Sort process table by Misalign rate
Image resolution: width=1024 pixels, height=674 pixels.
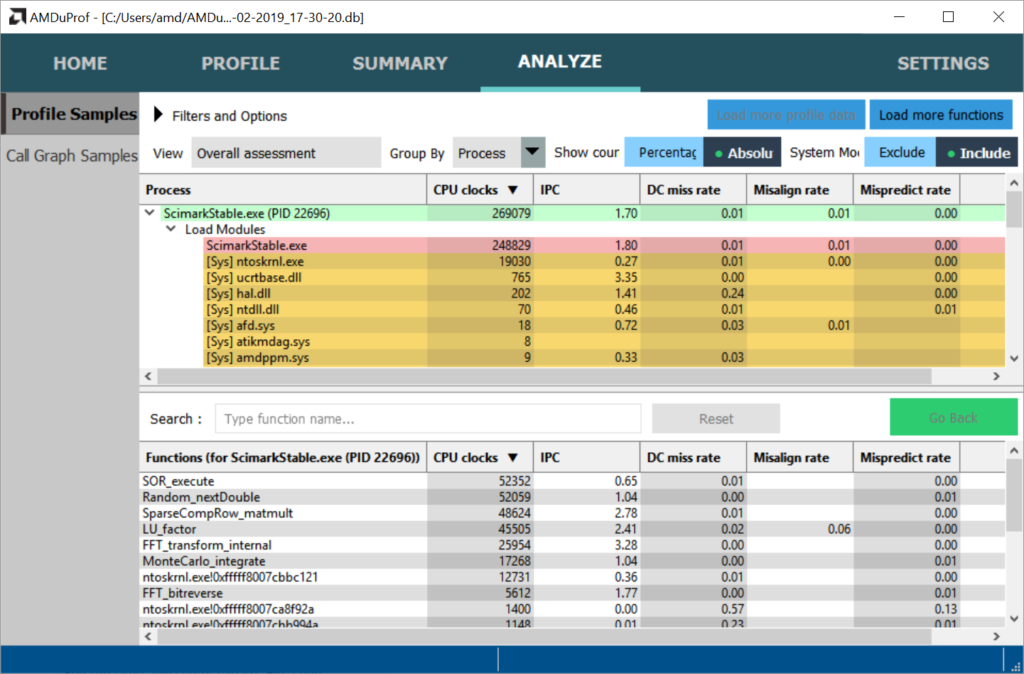coord(800,190)
